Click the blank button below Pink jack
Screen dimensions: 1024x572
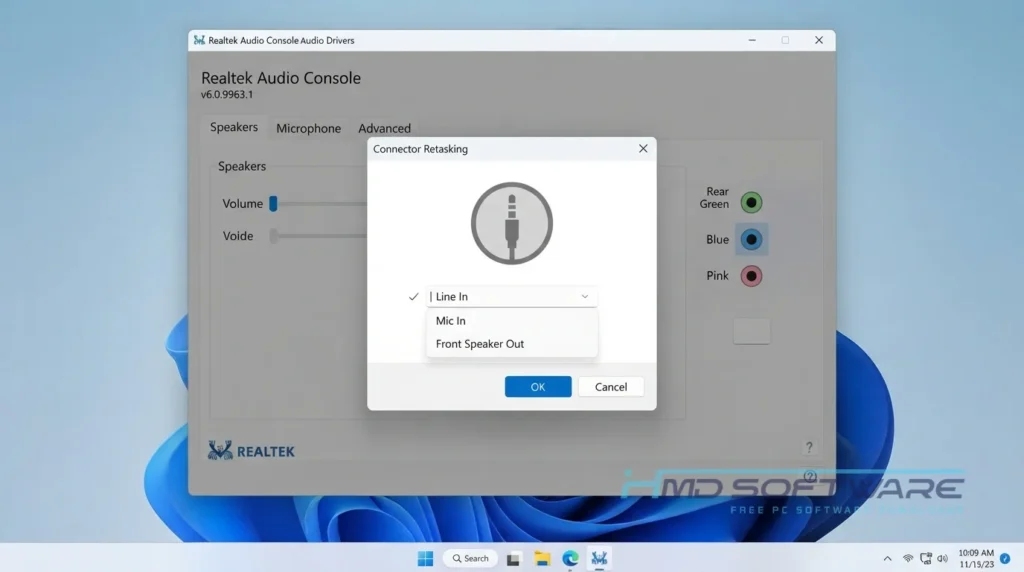[x=751, y=331]
